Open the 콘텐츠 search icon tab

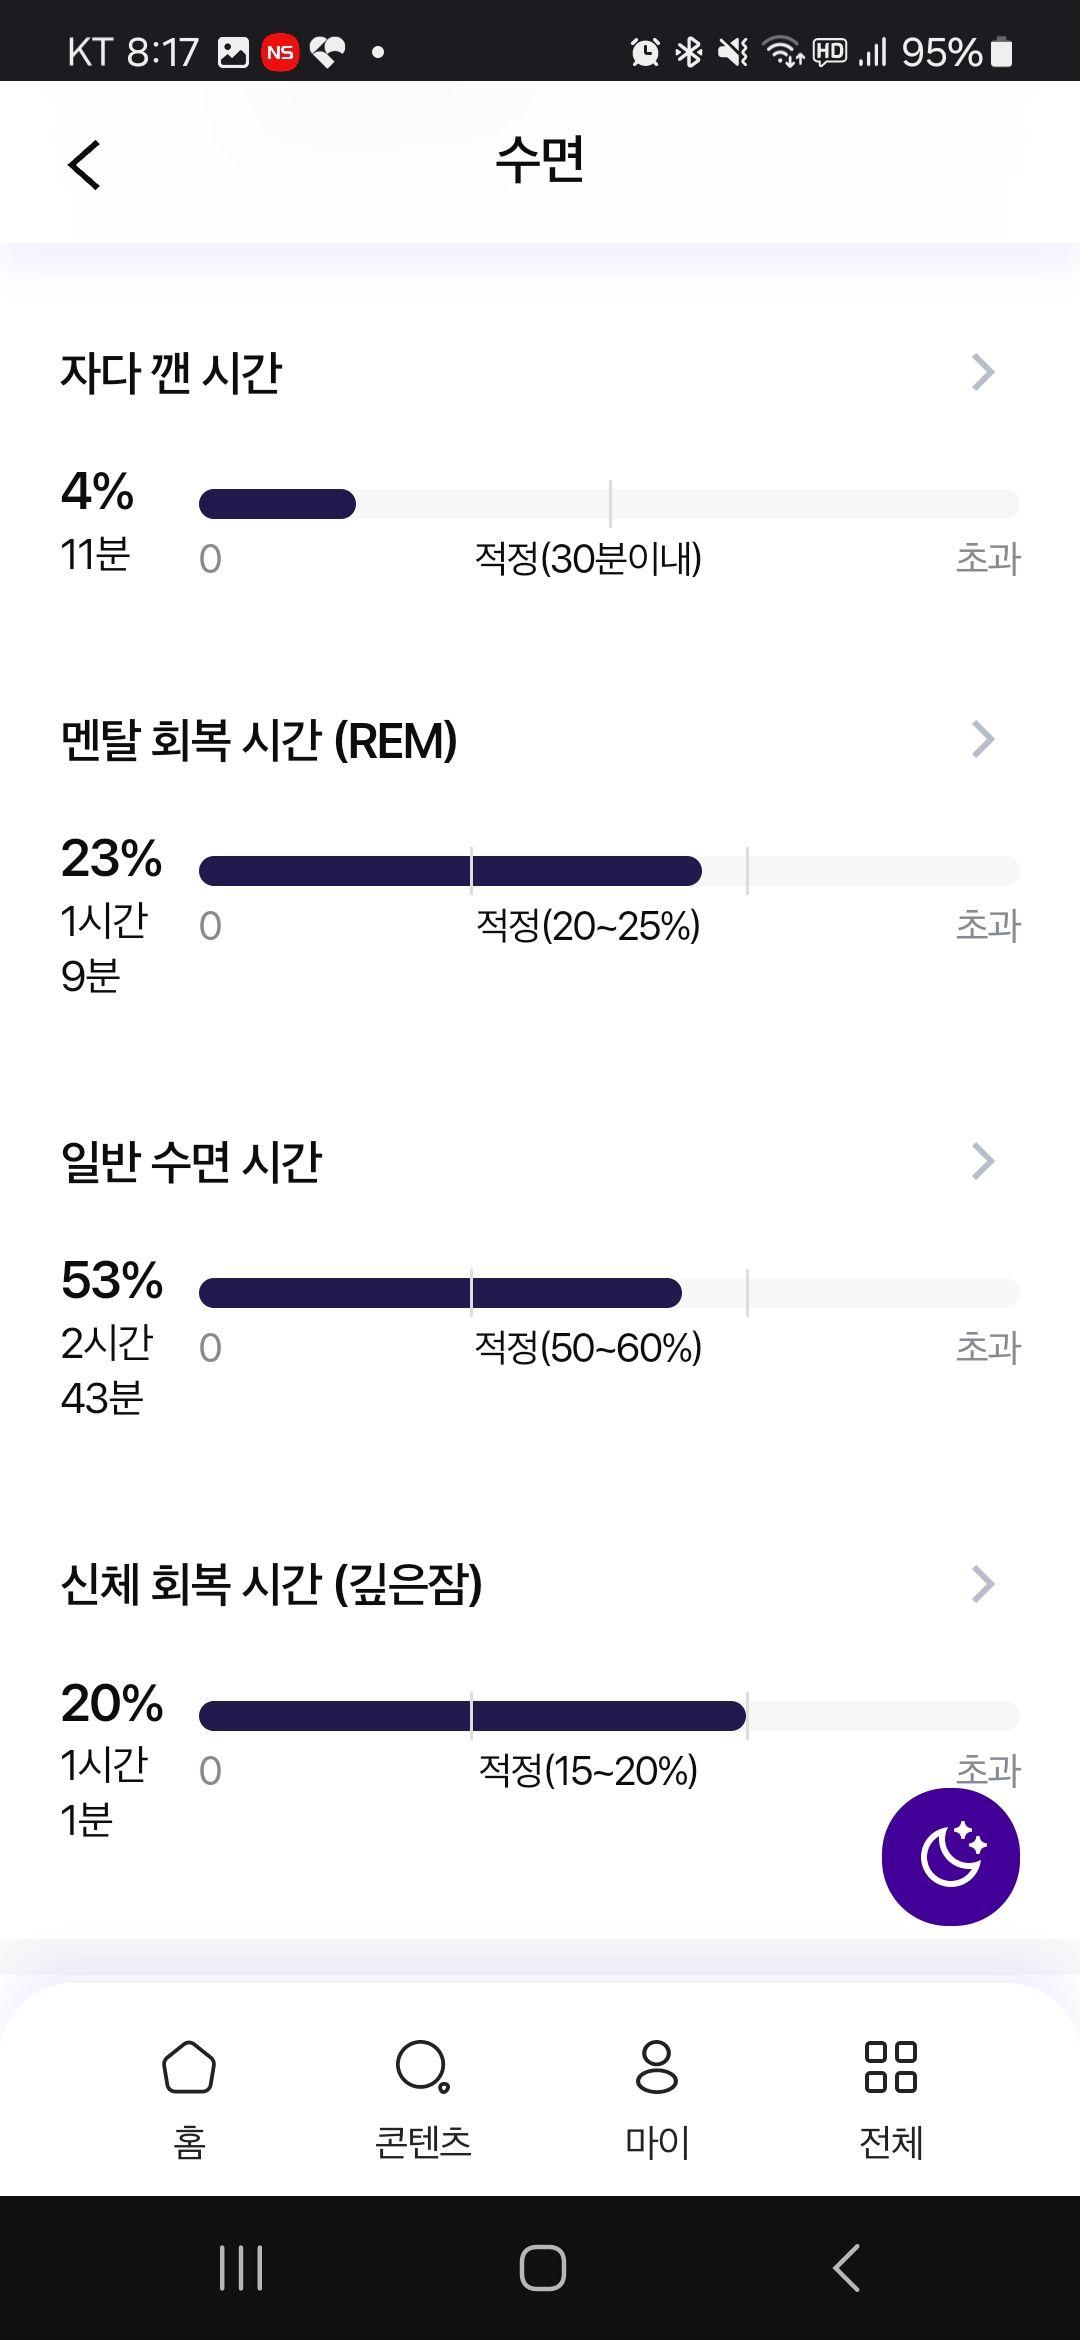(x=422, y=2067)
